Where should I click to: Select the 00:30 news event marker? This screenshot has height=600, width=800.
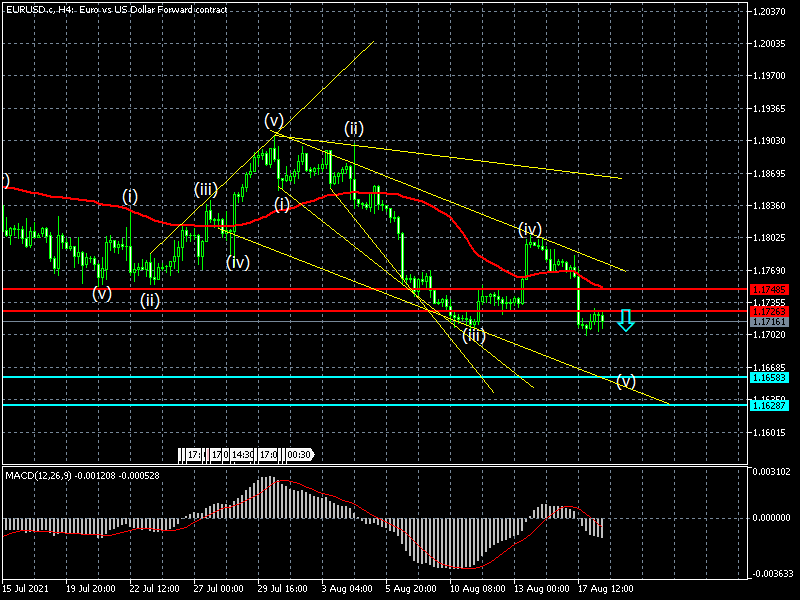(299, 455)
